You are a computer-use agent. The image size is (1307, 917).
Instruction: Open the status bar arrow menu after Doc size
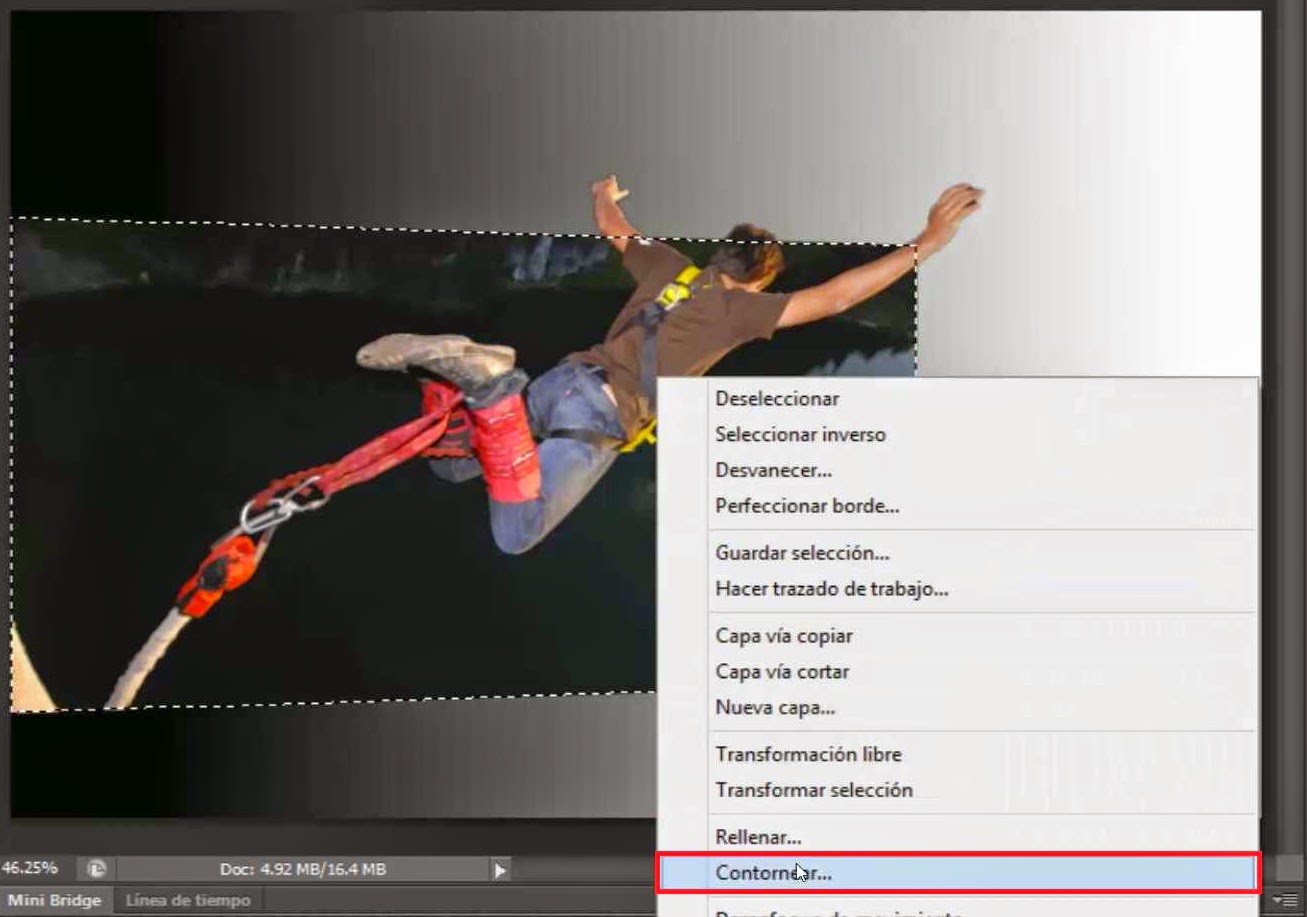point(500,869)
